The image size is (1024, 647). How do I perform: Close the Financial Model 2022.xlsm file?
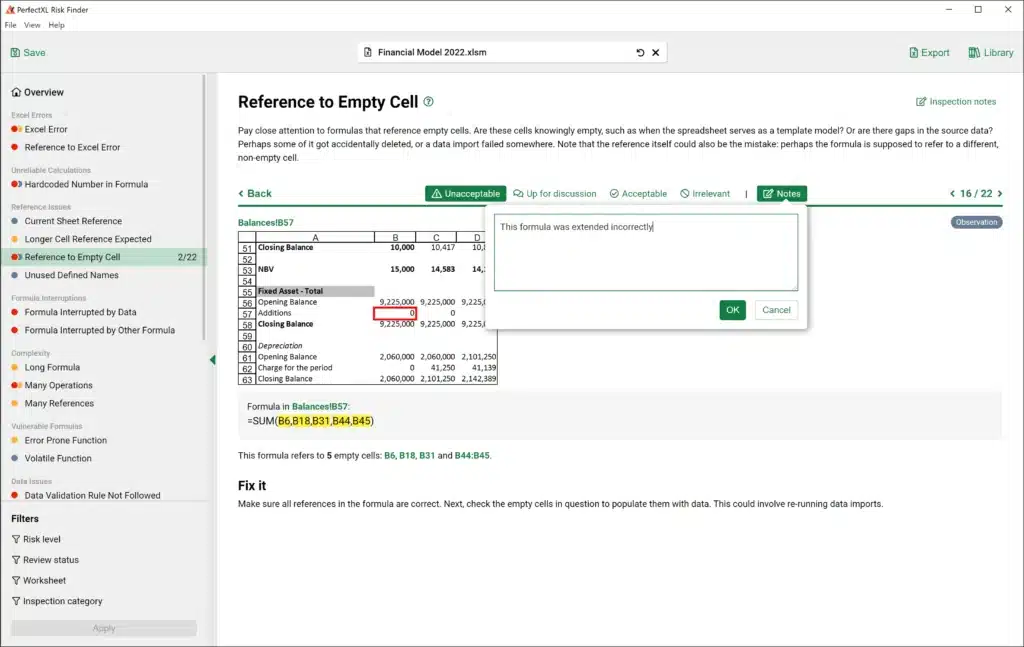click(656, 52)
